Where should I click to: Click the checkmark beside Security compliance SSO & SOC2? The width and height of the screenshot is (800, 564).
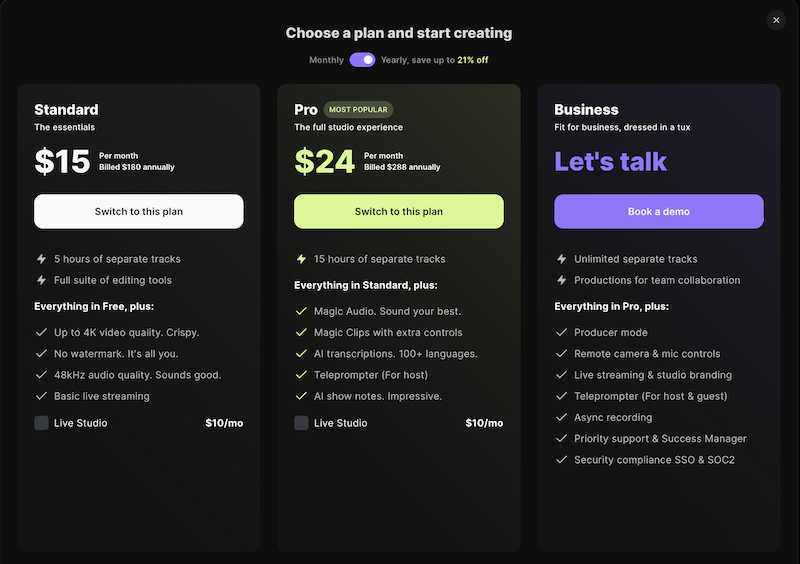point(562,459)
